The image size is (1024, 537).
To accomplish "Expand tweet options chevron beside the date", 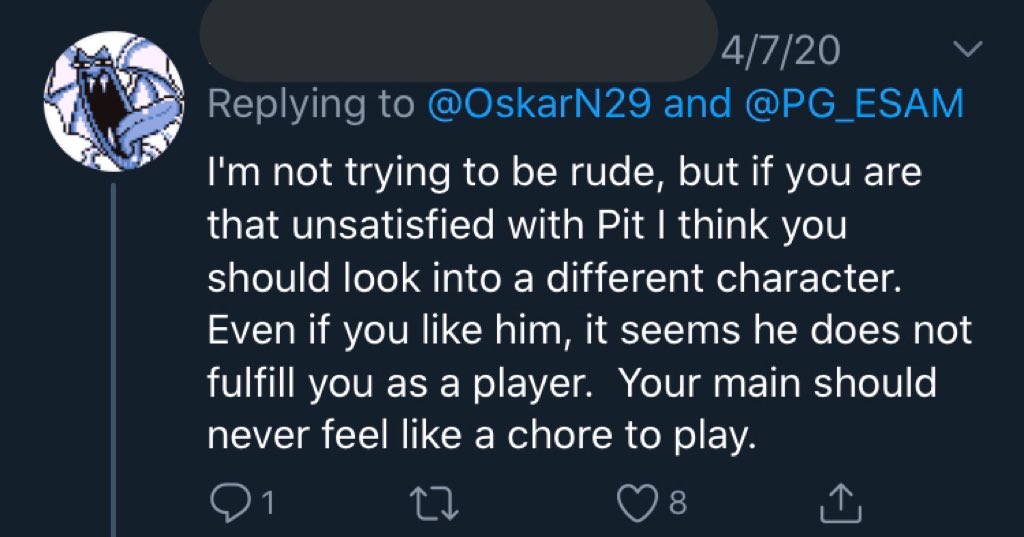I will [x=967, y=48].
